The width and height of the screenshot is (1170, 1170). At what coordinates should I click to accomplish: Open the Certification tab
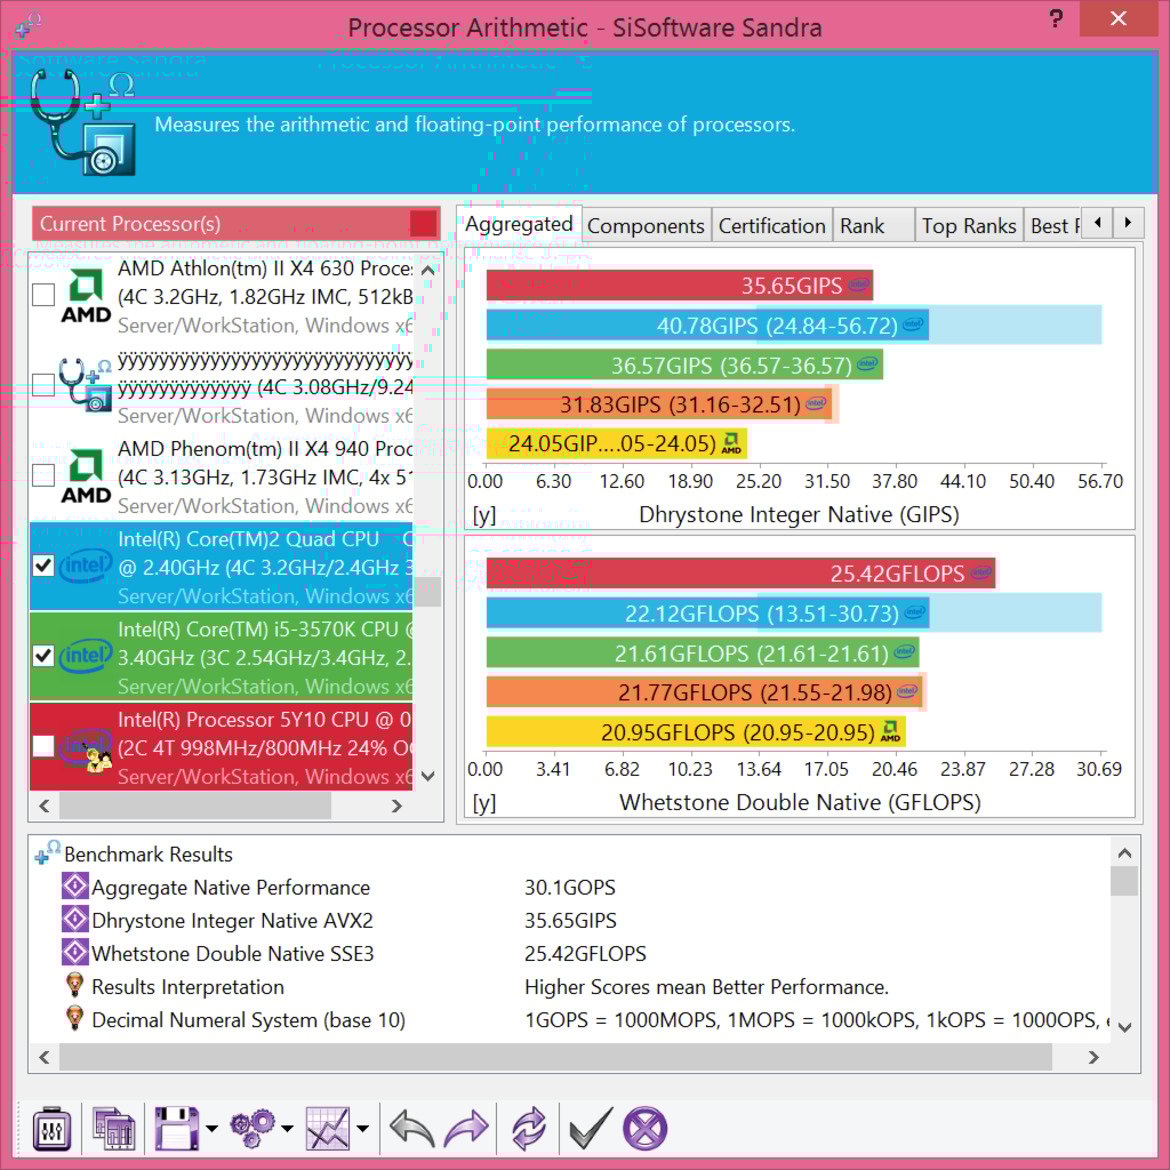click(x=772, y=225)
